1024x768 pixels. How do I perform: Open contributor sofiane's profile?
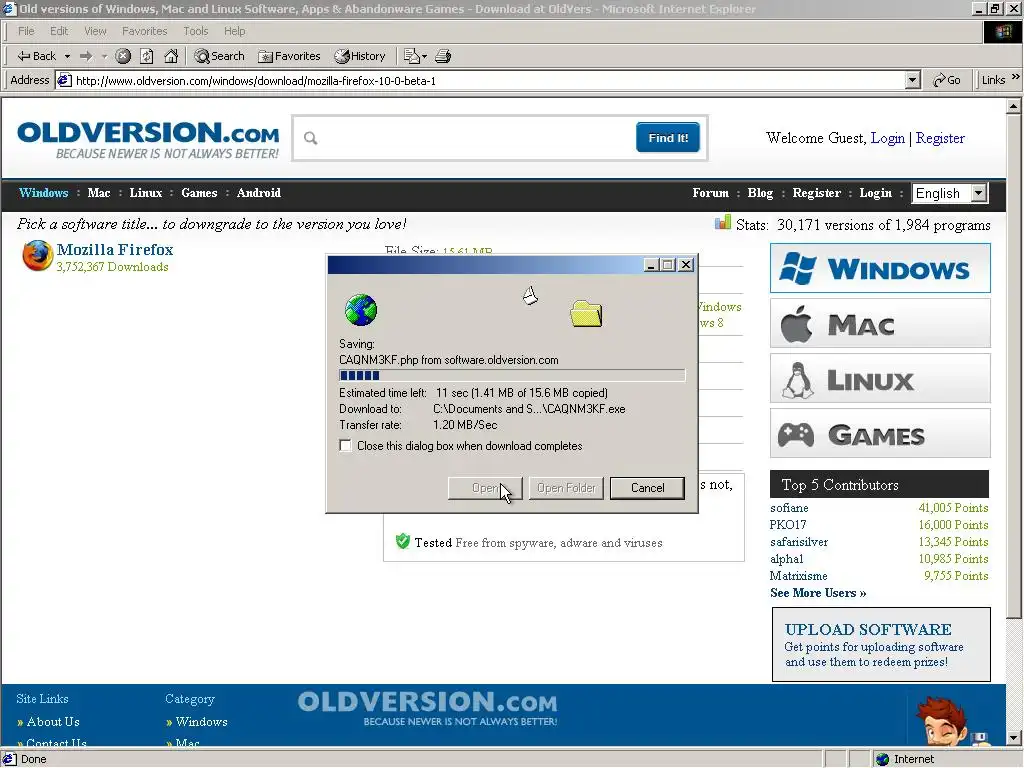click(x=789, y=507)
